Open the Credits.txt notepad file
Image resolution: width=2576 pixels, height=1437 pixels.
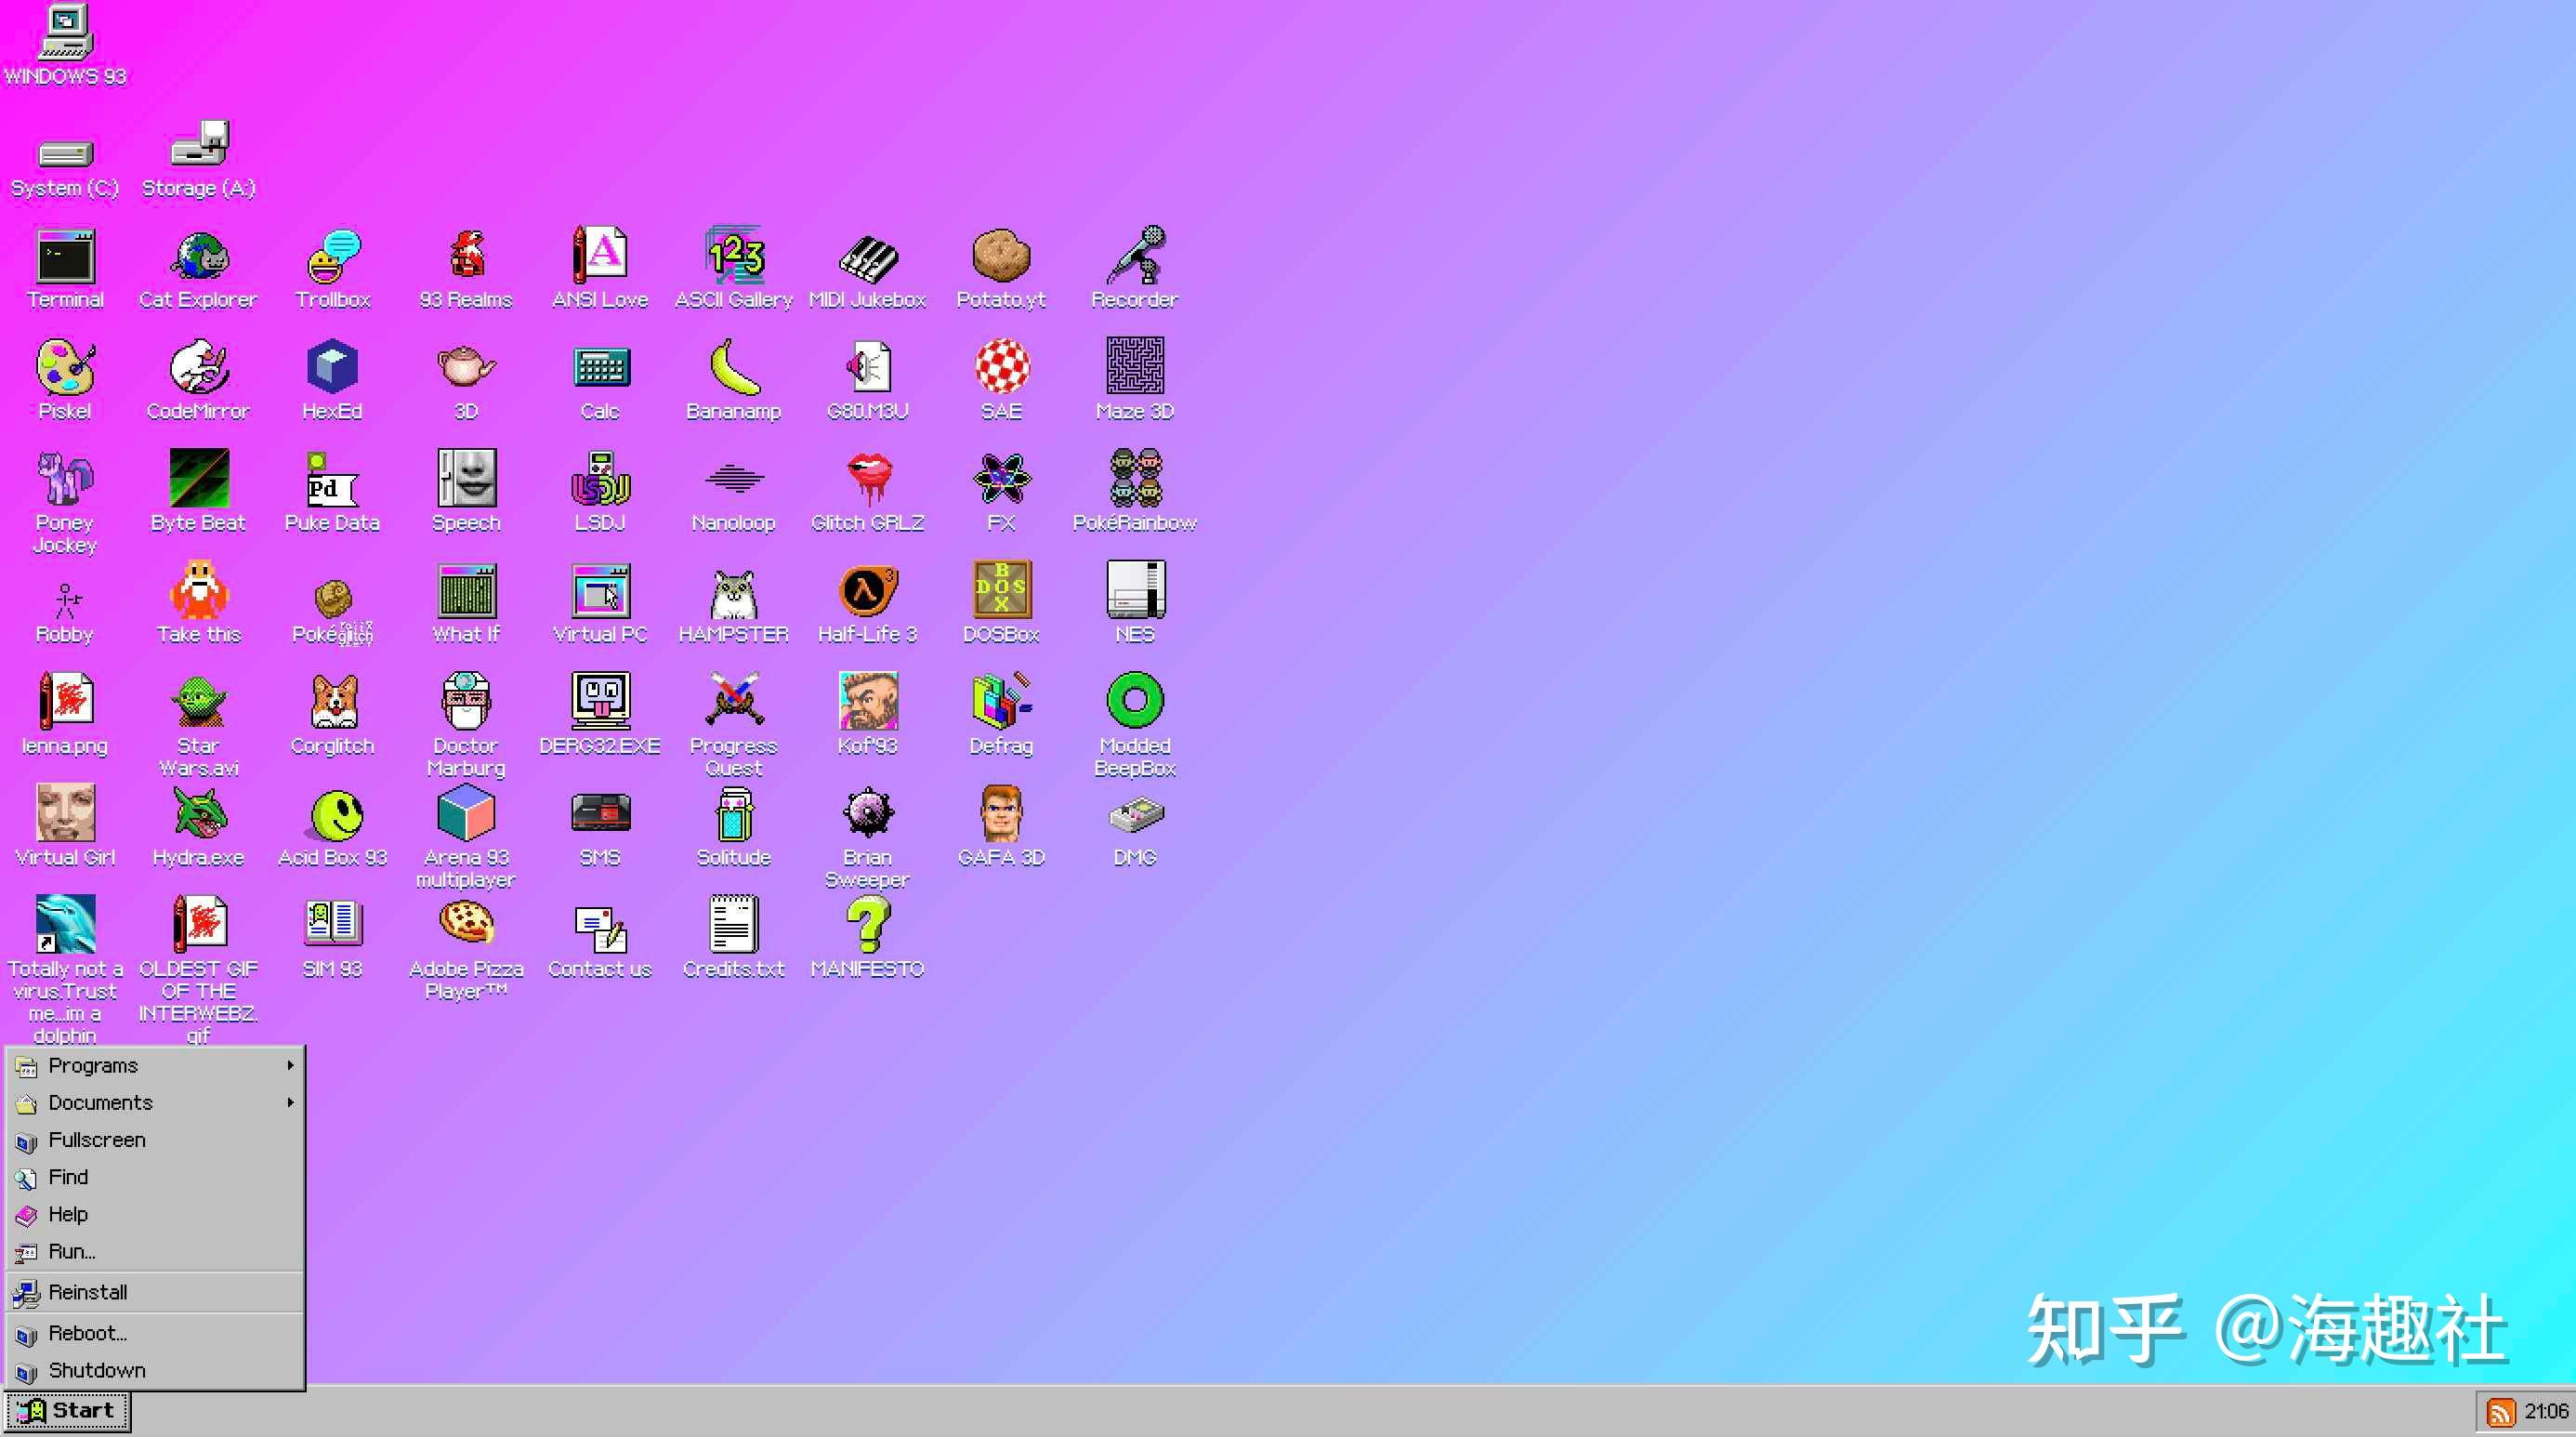click(x=733, y=926)
